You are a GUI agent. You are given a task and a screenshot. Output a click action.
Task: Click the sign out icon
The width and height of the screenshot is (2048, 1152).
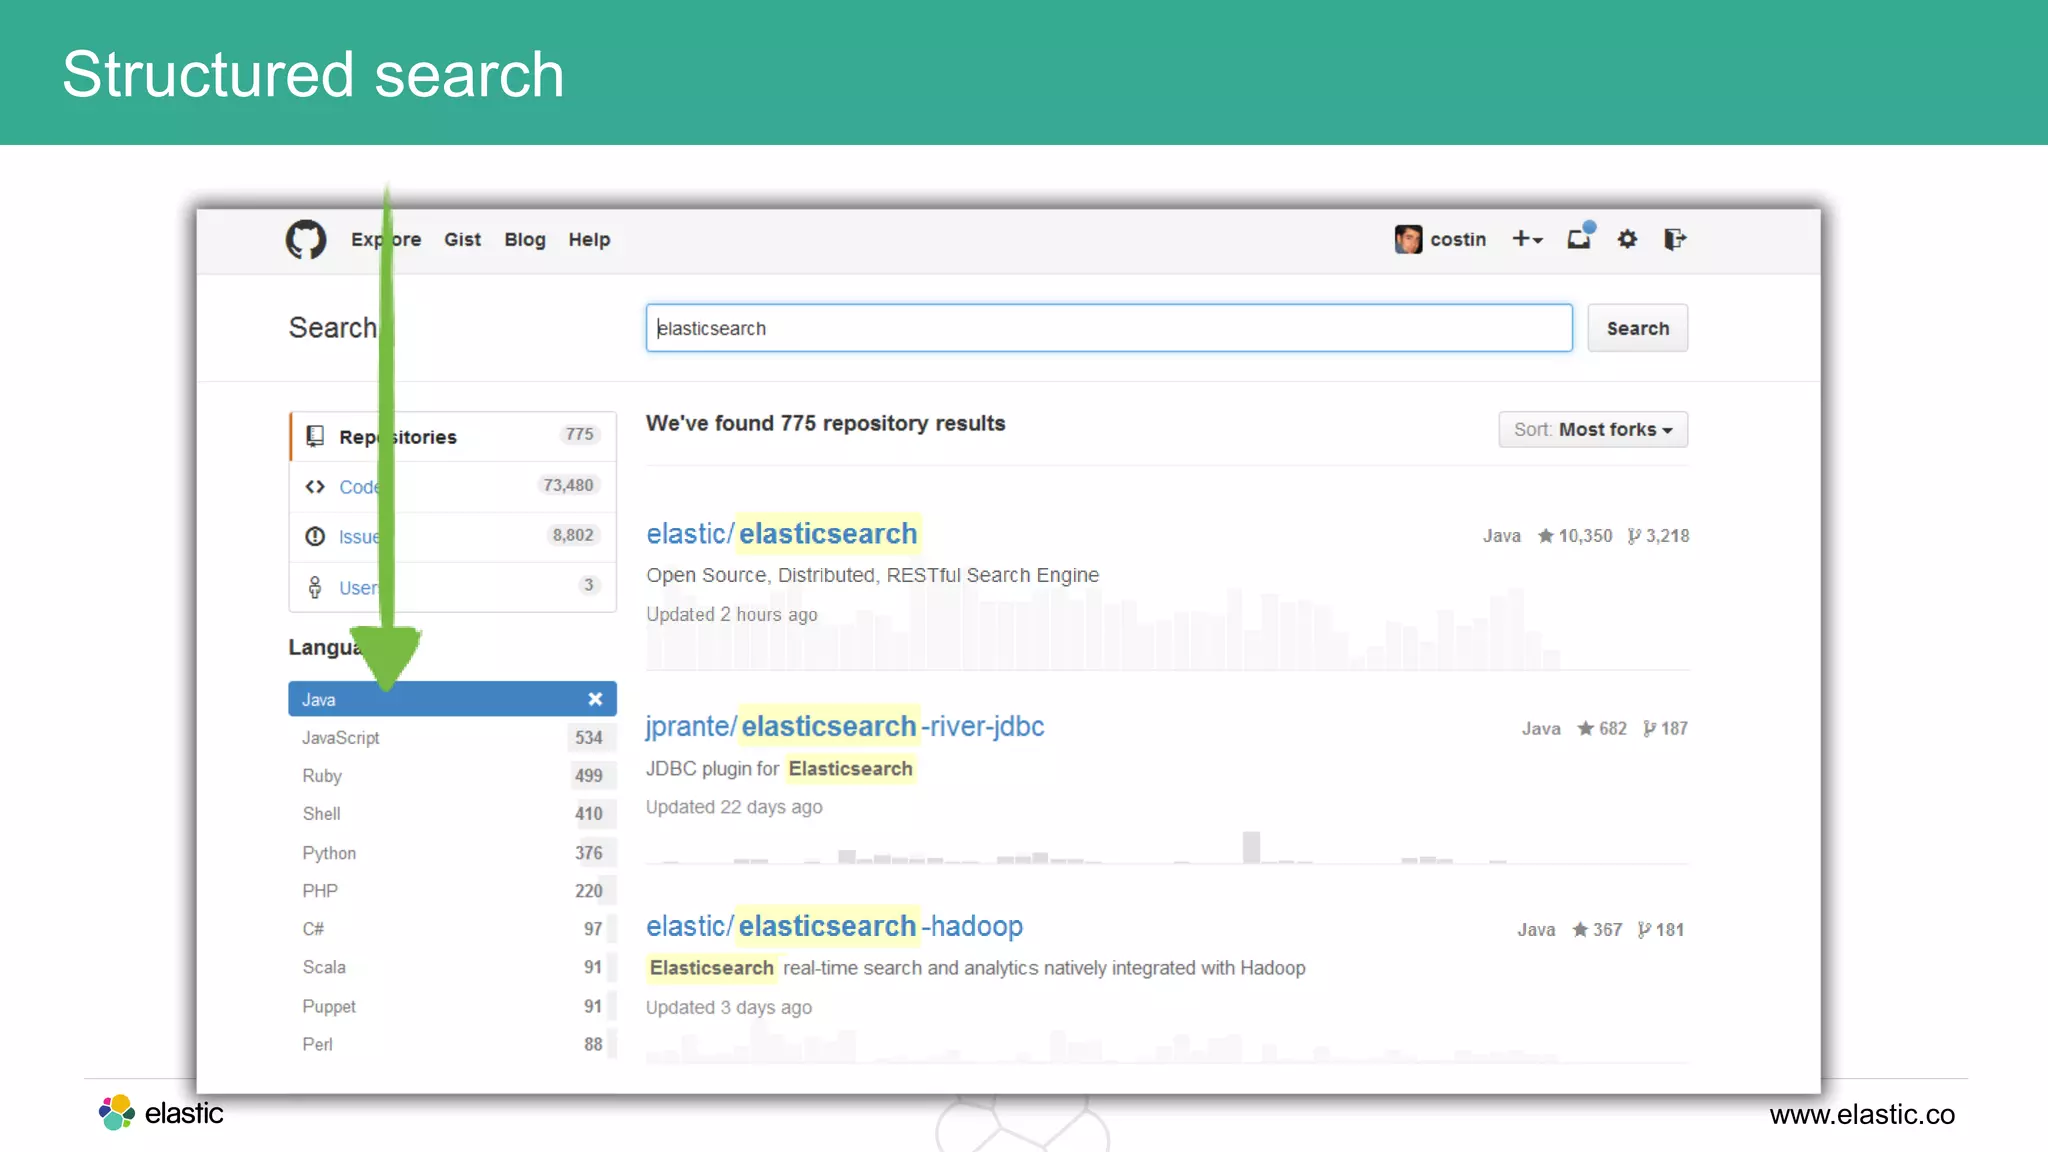pos(1675,239)
